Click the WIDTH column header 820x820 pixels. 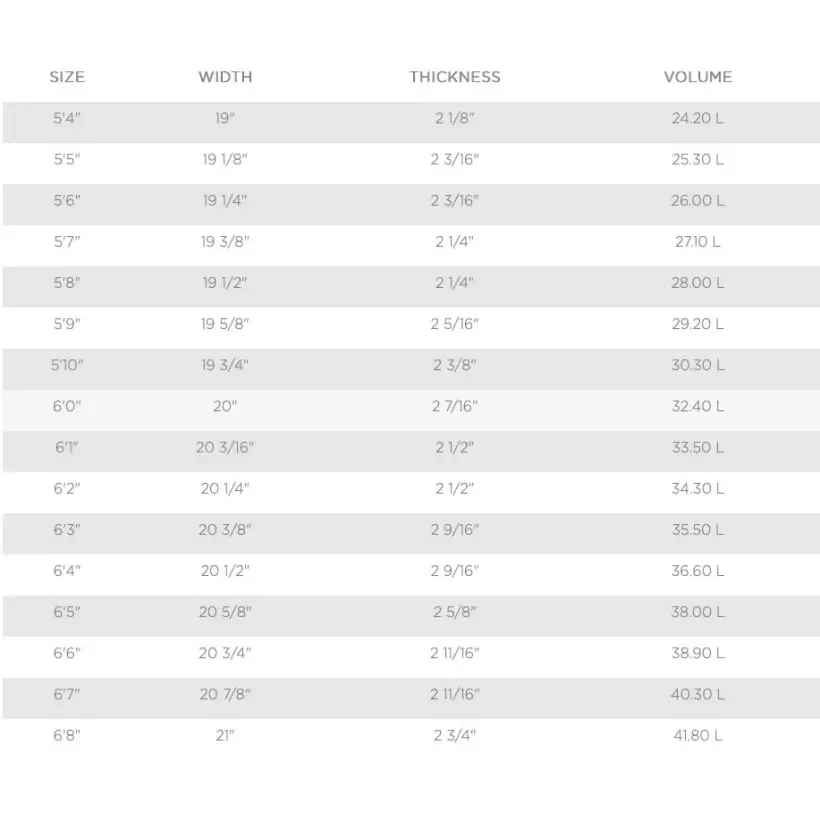pos(225,77)
